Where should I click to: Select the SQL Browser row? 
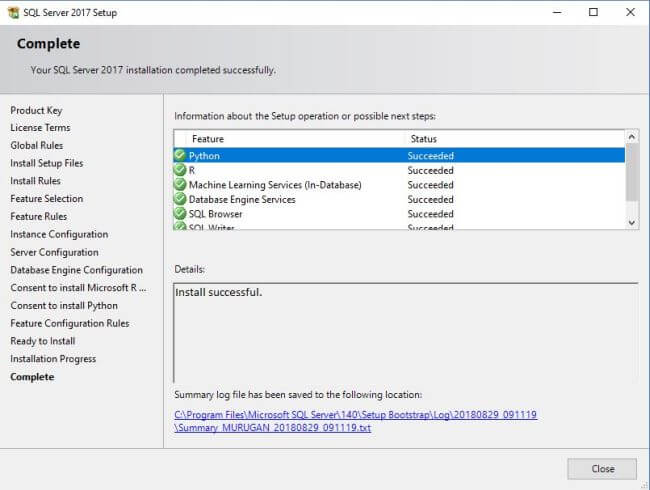399,213
